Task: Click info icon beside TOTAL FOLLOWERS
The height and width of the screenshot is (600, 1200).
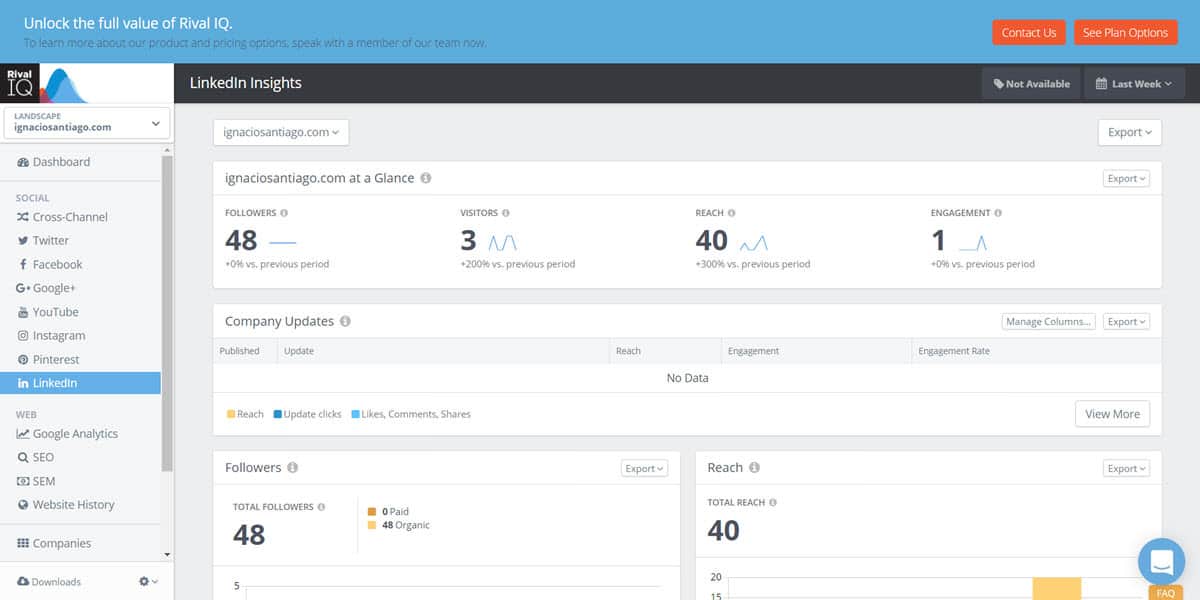Action: point(321,507)
